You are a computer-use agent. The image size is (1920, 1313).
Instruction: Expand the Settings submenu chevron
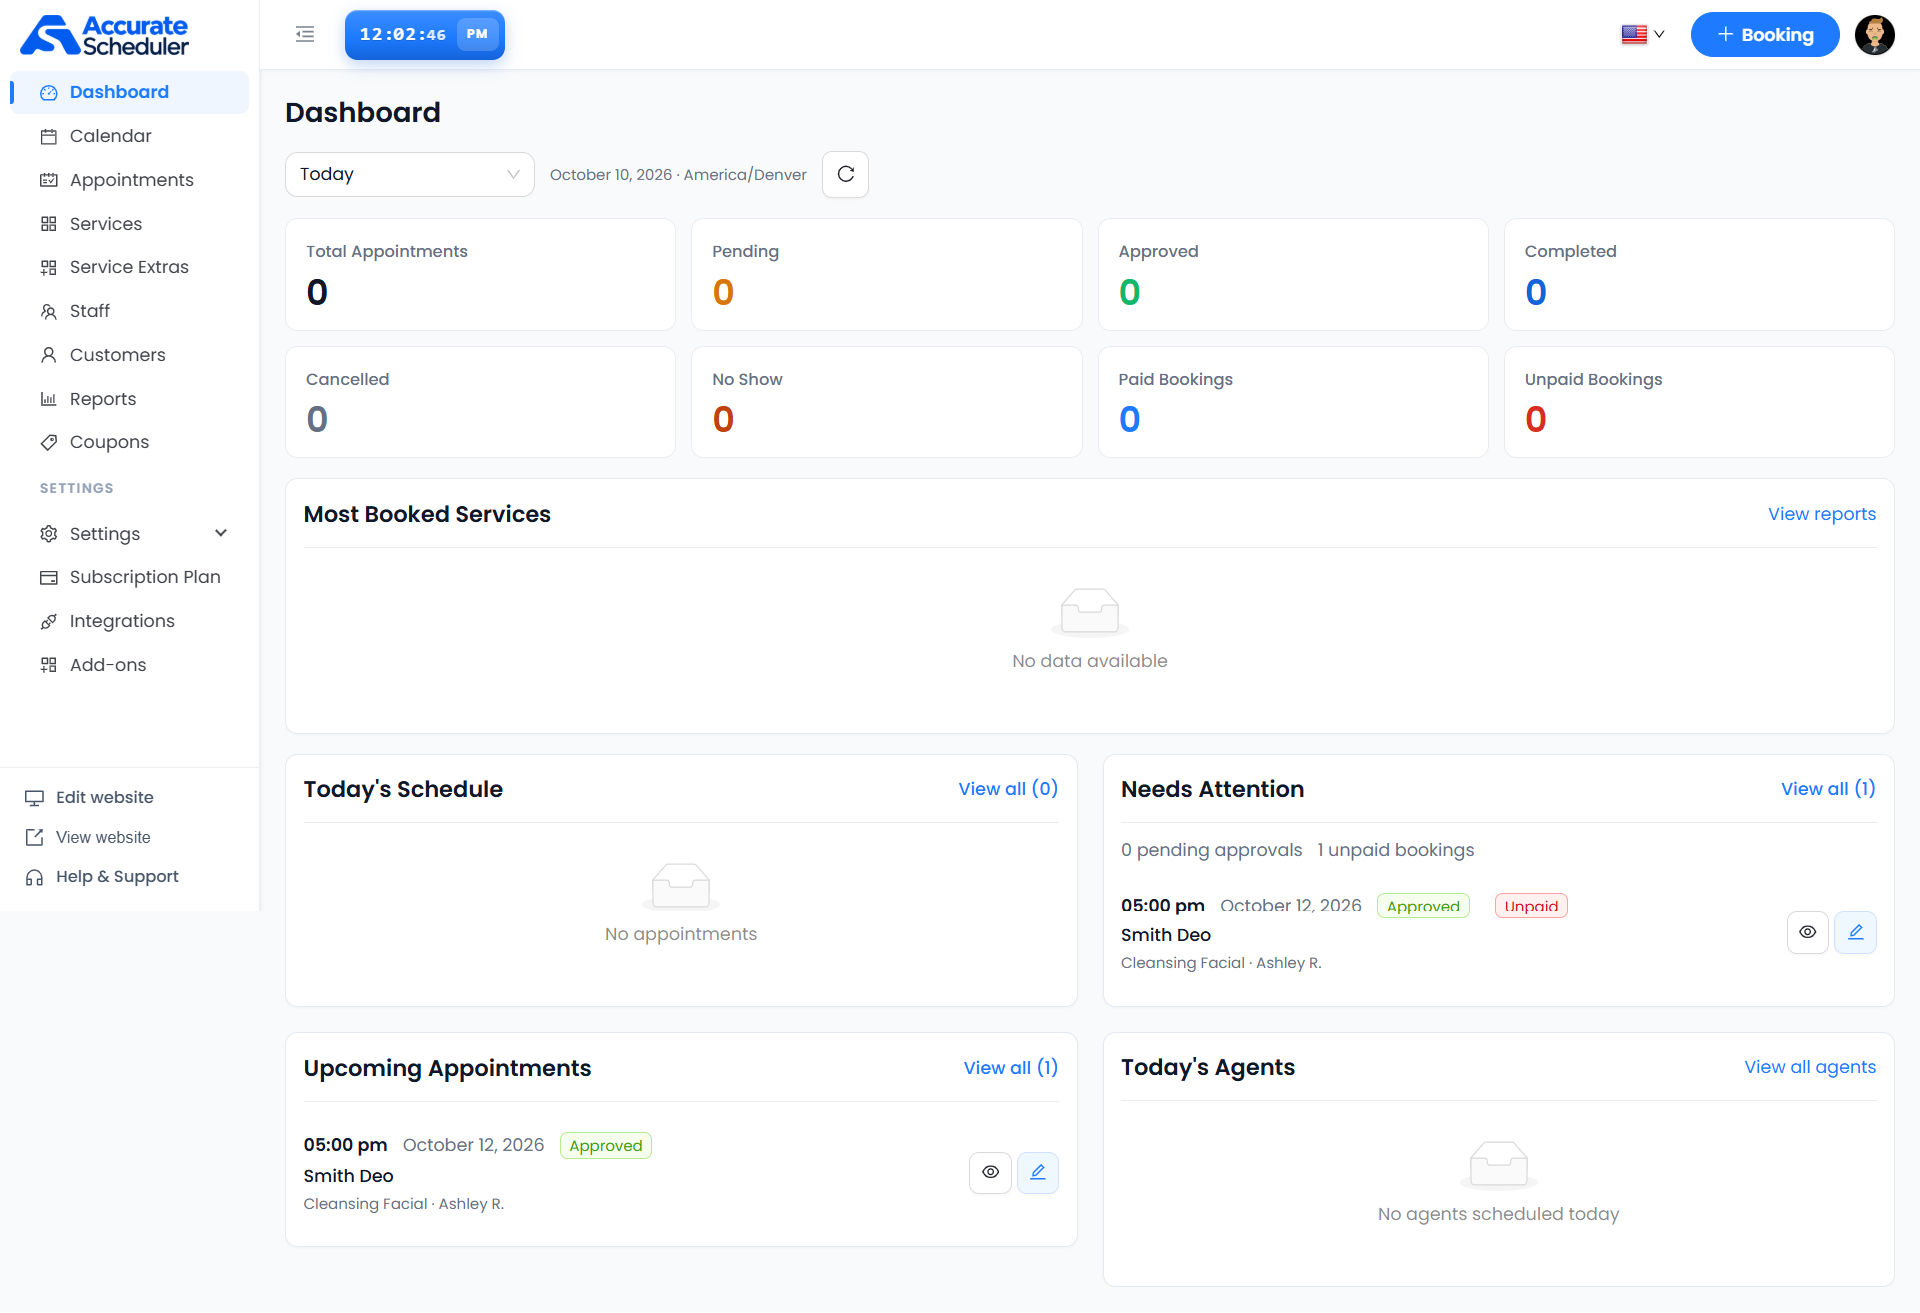pyautogui.click(x=221, y=533)
